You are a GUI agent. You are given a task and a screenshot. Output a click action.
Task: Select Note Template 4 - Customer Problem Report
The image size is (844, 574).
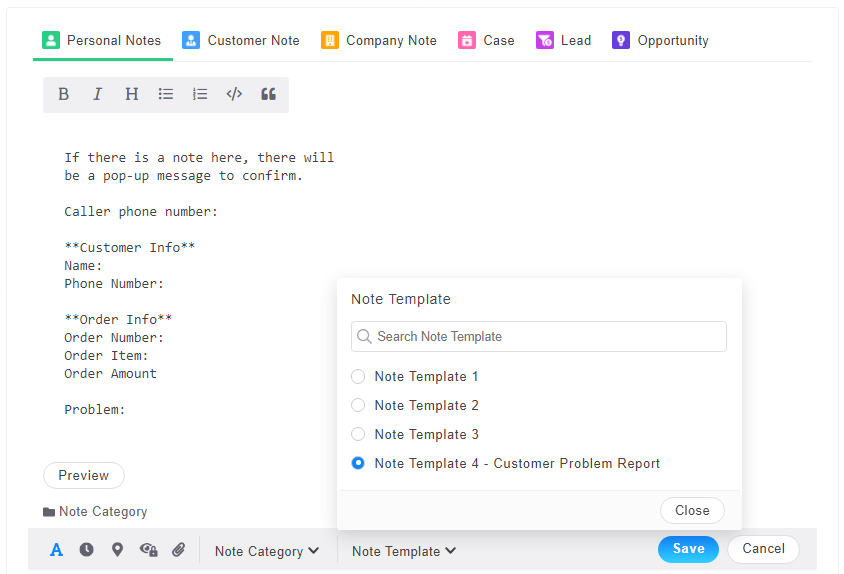tap(358, 464)
